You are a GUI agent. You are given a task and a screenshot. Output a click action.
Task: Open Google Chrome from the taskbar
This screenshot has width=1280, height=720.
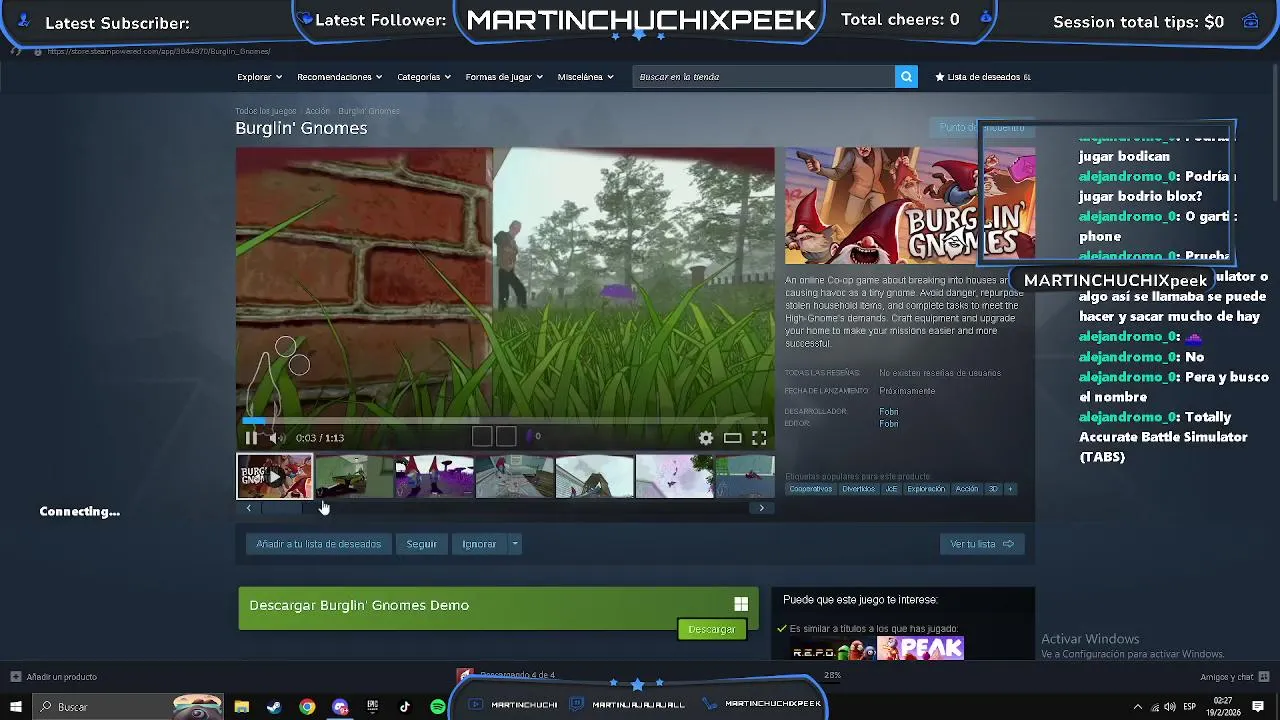pyautogui.click(x=307, y=707)
